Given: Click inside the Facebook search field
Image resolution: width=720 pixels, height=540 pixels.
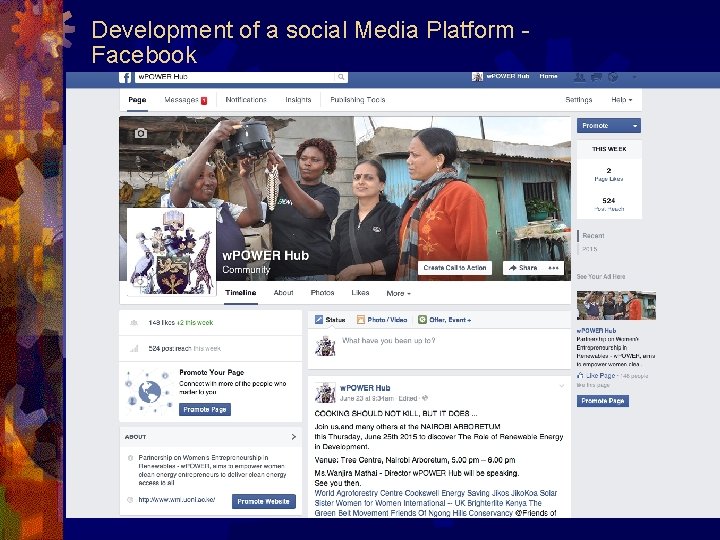Looking at the screenshot, I should click(x=235, y=77).
